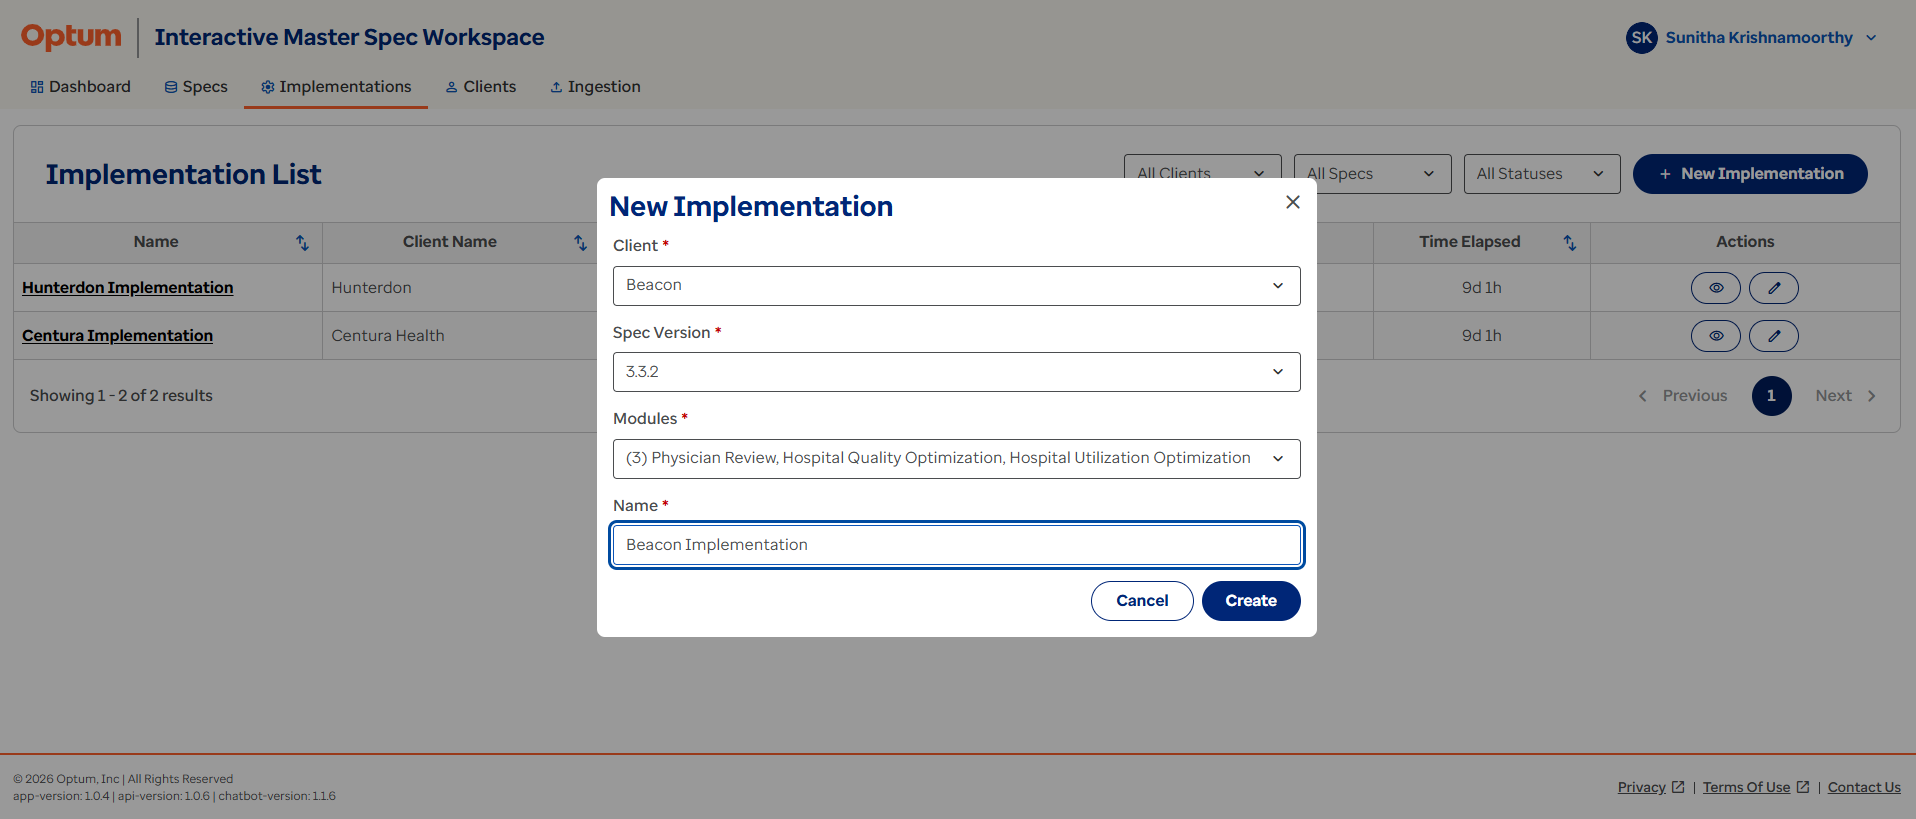Open the All Statuses filter dropdown
This screenshot has height=819, width=1916.
coord(1542,174)
